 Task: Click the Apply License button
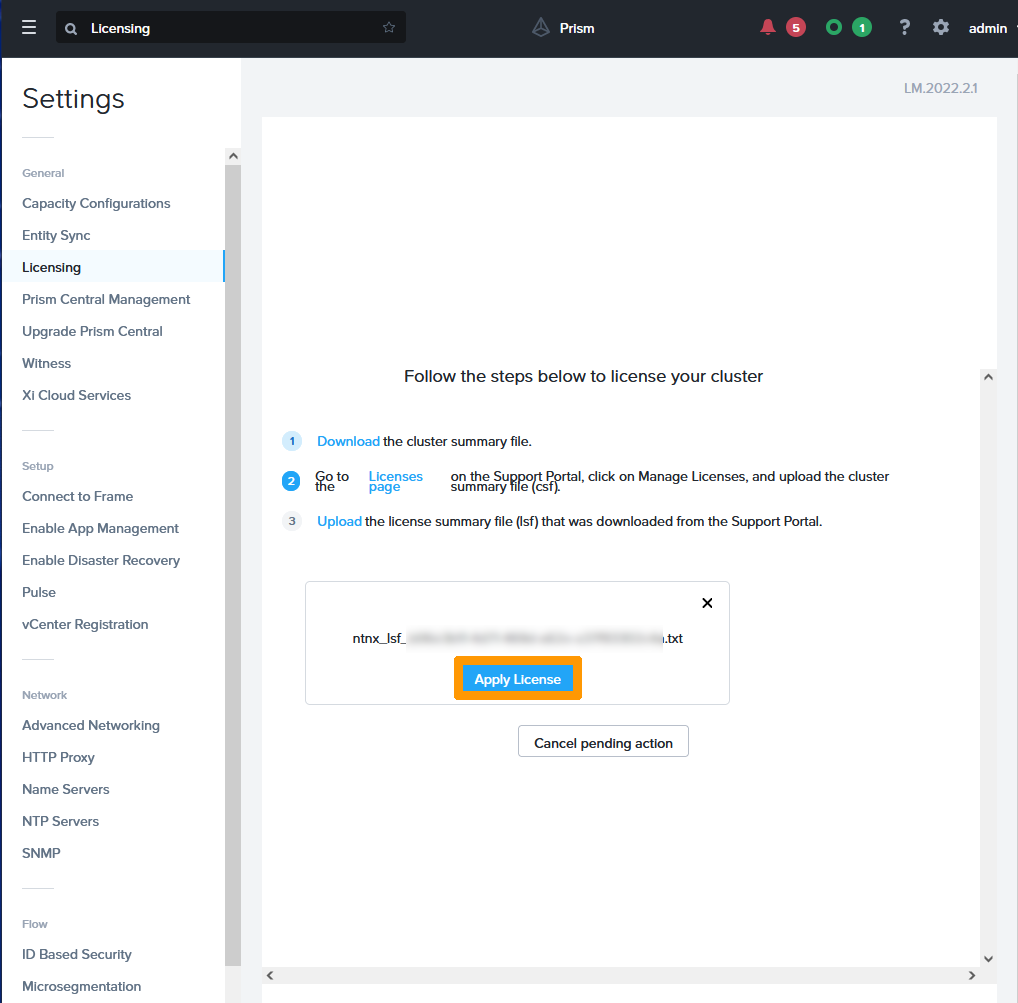(x=517, y=678)
